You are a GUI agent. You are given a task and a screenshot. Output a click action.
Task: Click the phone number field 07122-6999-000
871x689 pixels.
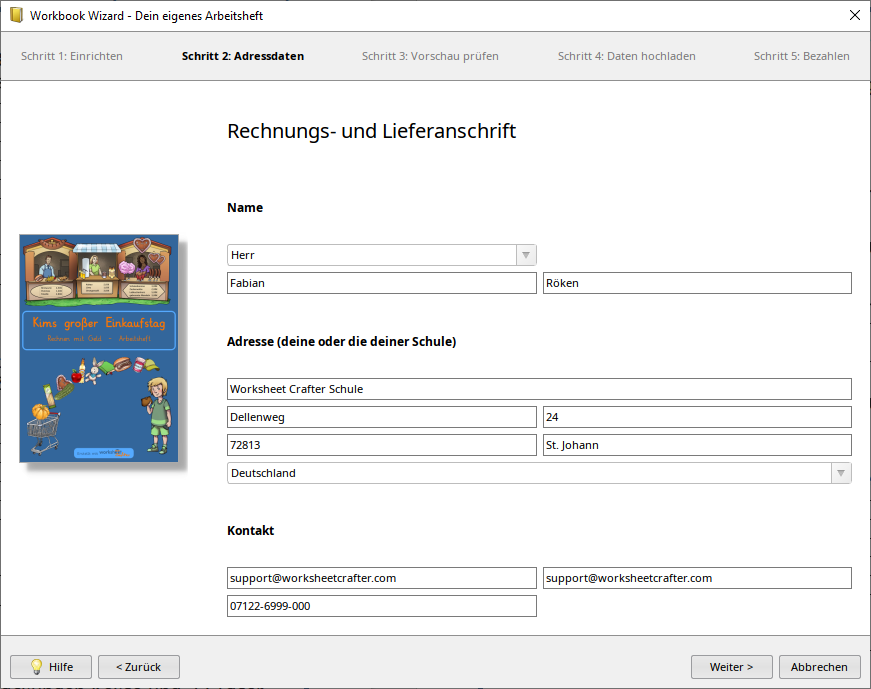381,606
